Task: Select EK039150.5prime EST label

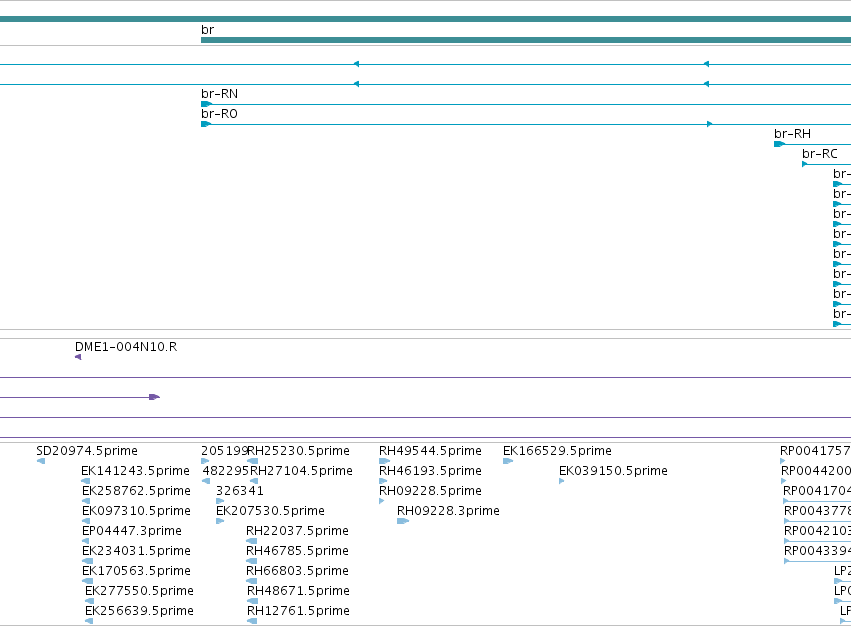Action: (x=613, y=471)
